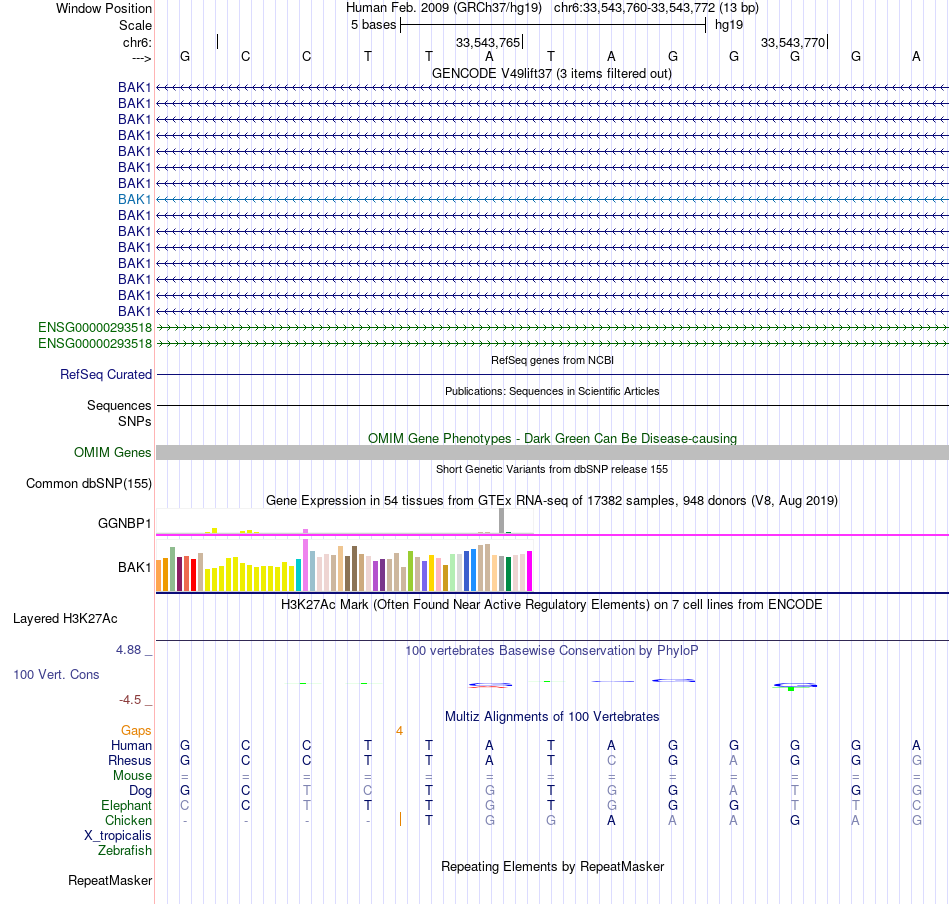
Task: Click the Chicken species row label
Action: pyautogui.click(x=128, y=820)
